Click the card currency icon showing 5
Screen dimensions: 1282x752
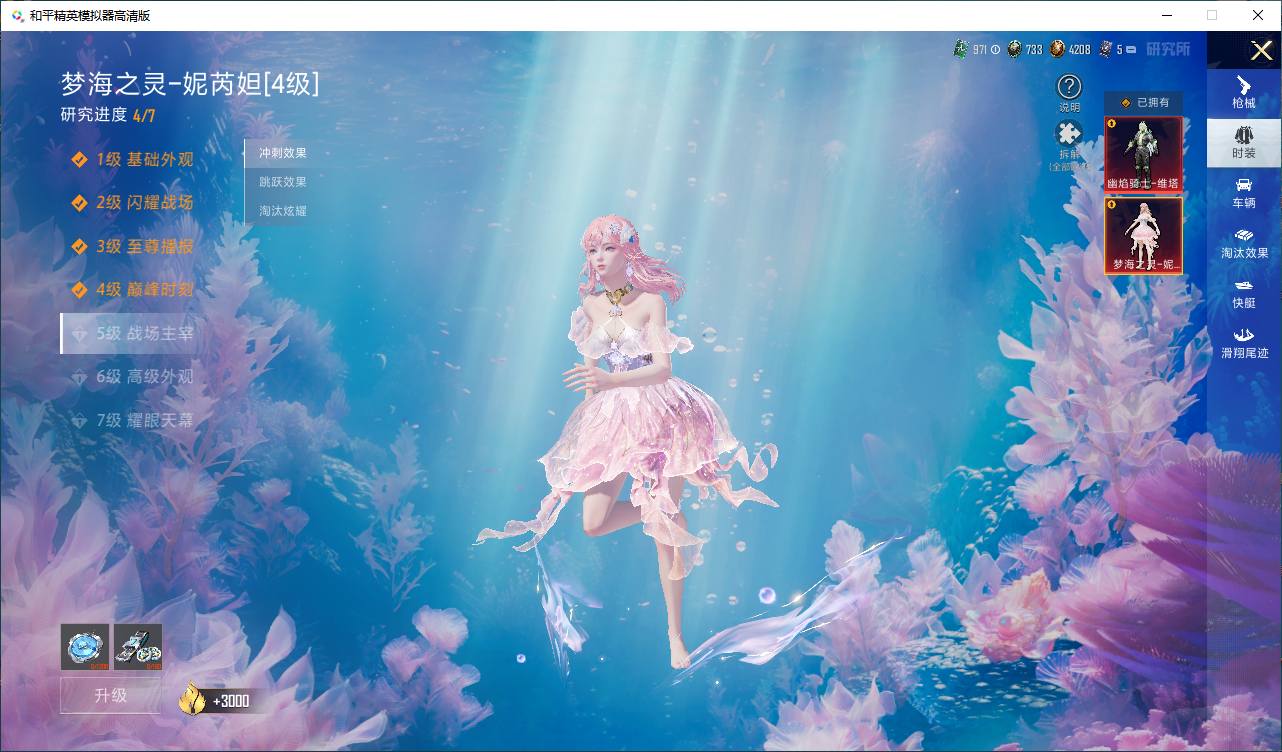pyautogui.click(x=1106, y=49)
